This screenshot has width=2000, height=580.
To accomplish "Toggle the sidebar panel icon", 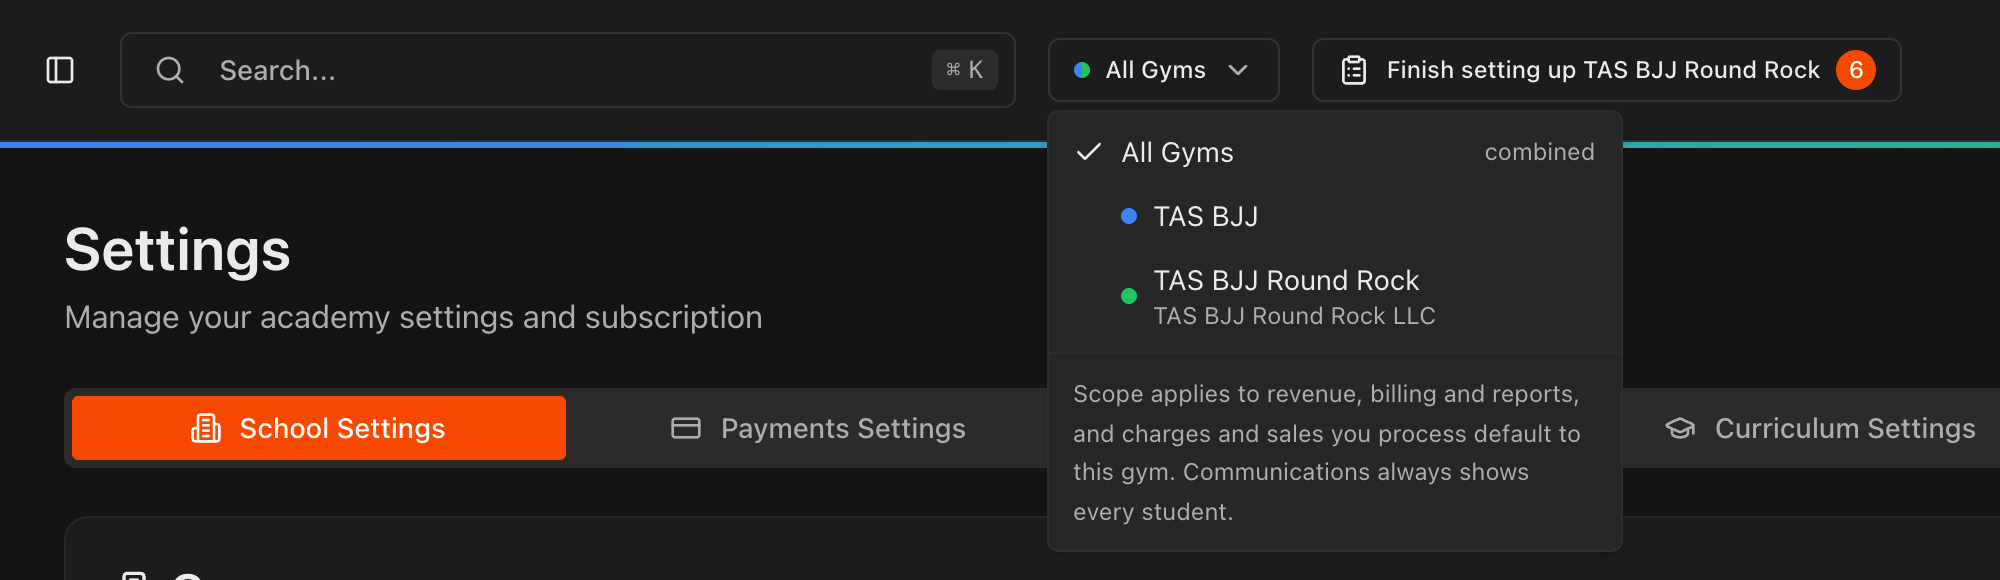I will [x=60, y=70].
